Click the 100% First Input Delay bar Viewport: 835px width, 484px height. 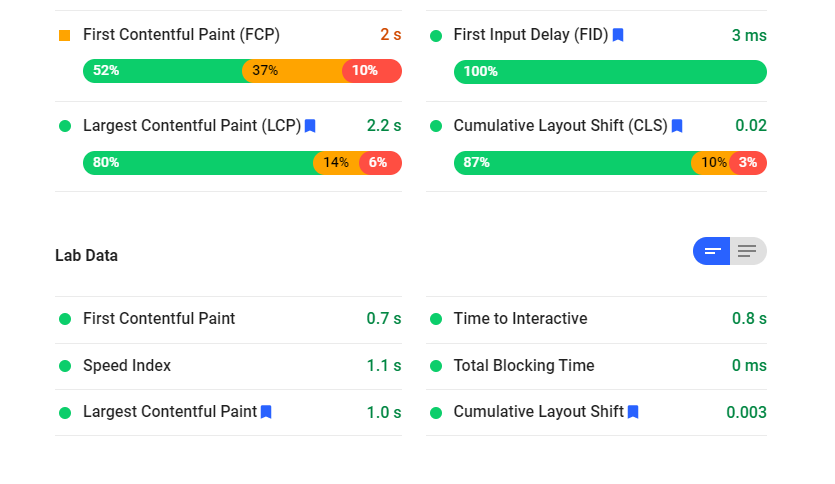pos(610,71)
